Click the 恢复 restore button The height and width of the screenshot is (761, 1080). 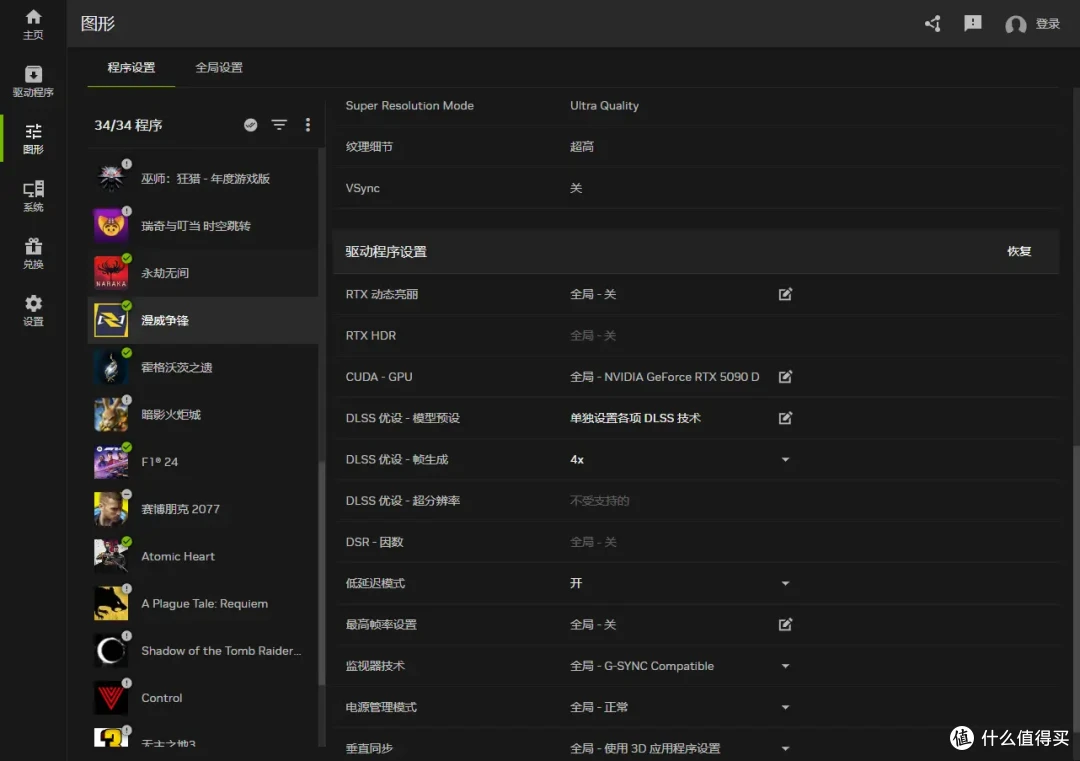1019,251
